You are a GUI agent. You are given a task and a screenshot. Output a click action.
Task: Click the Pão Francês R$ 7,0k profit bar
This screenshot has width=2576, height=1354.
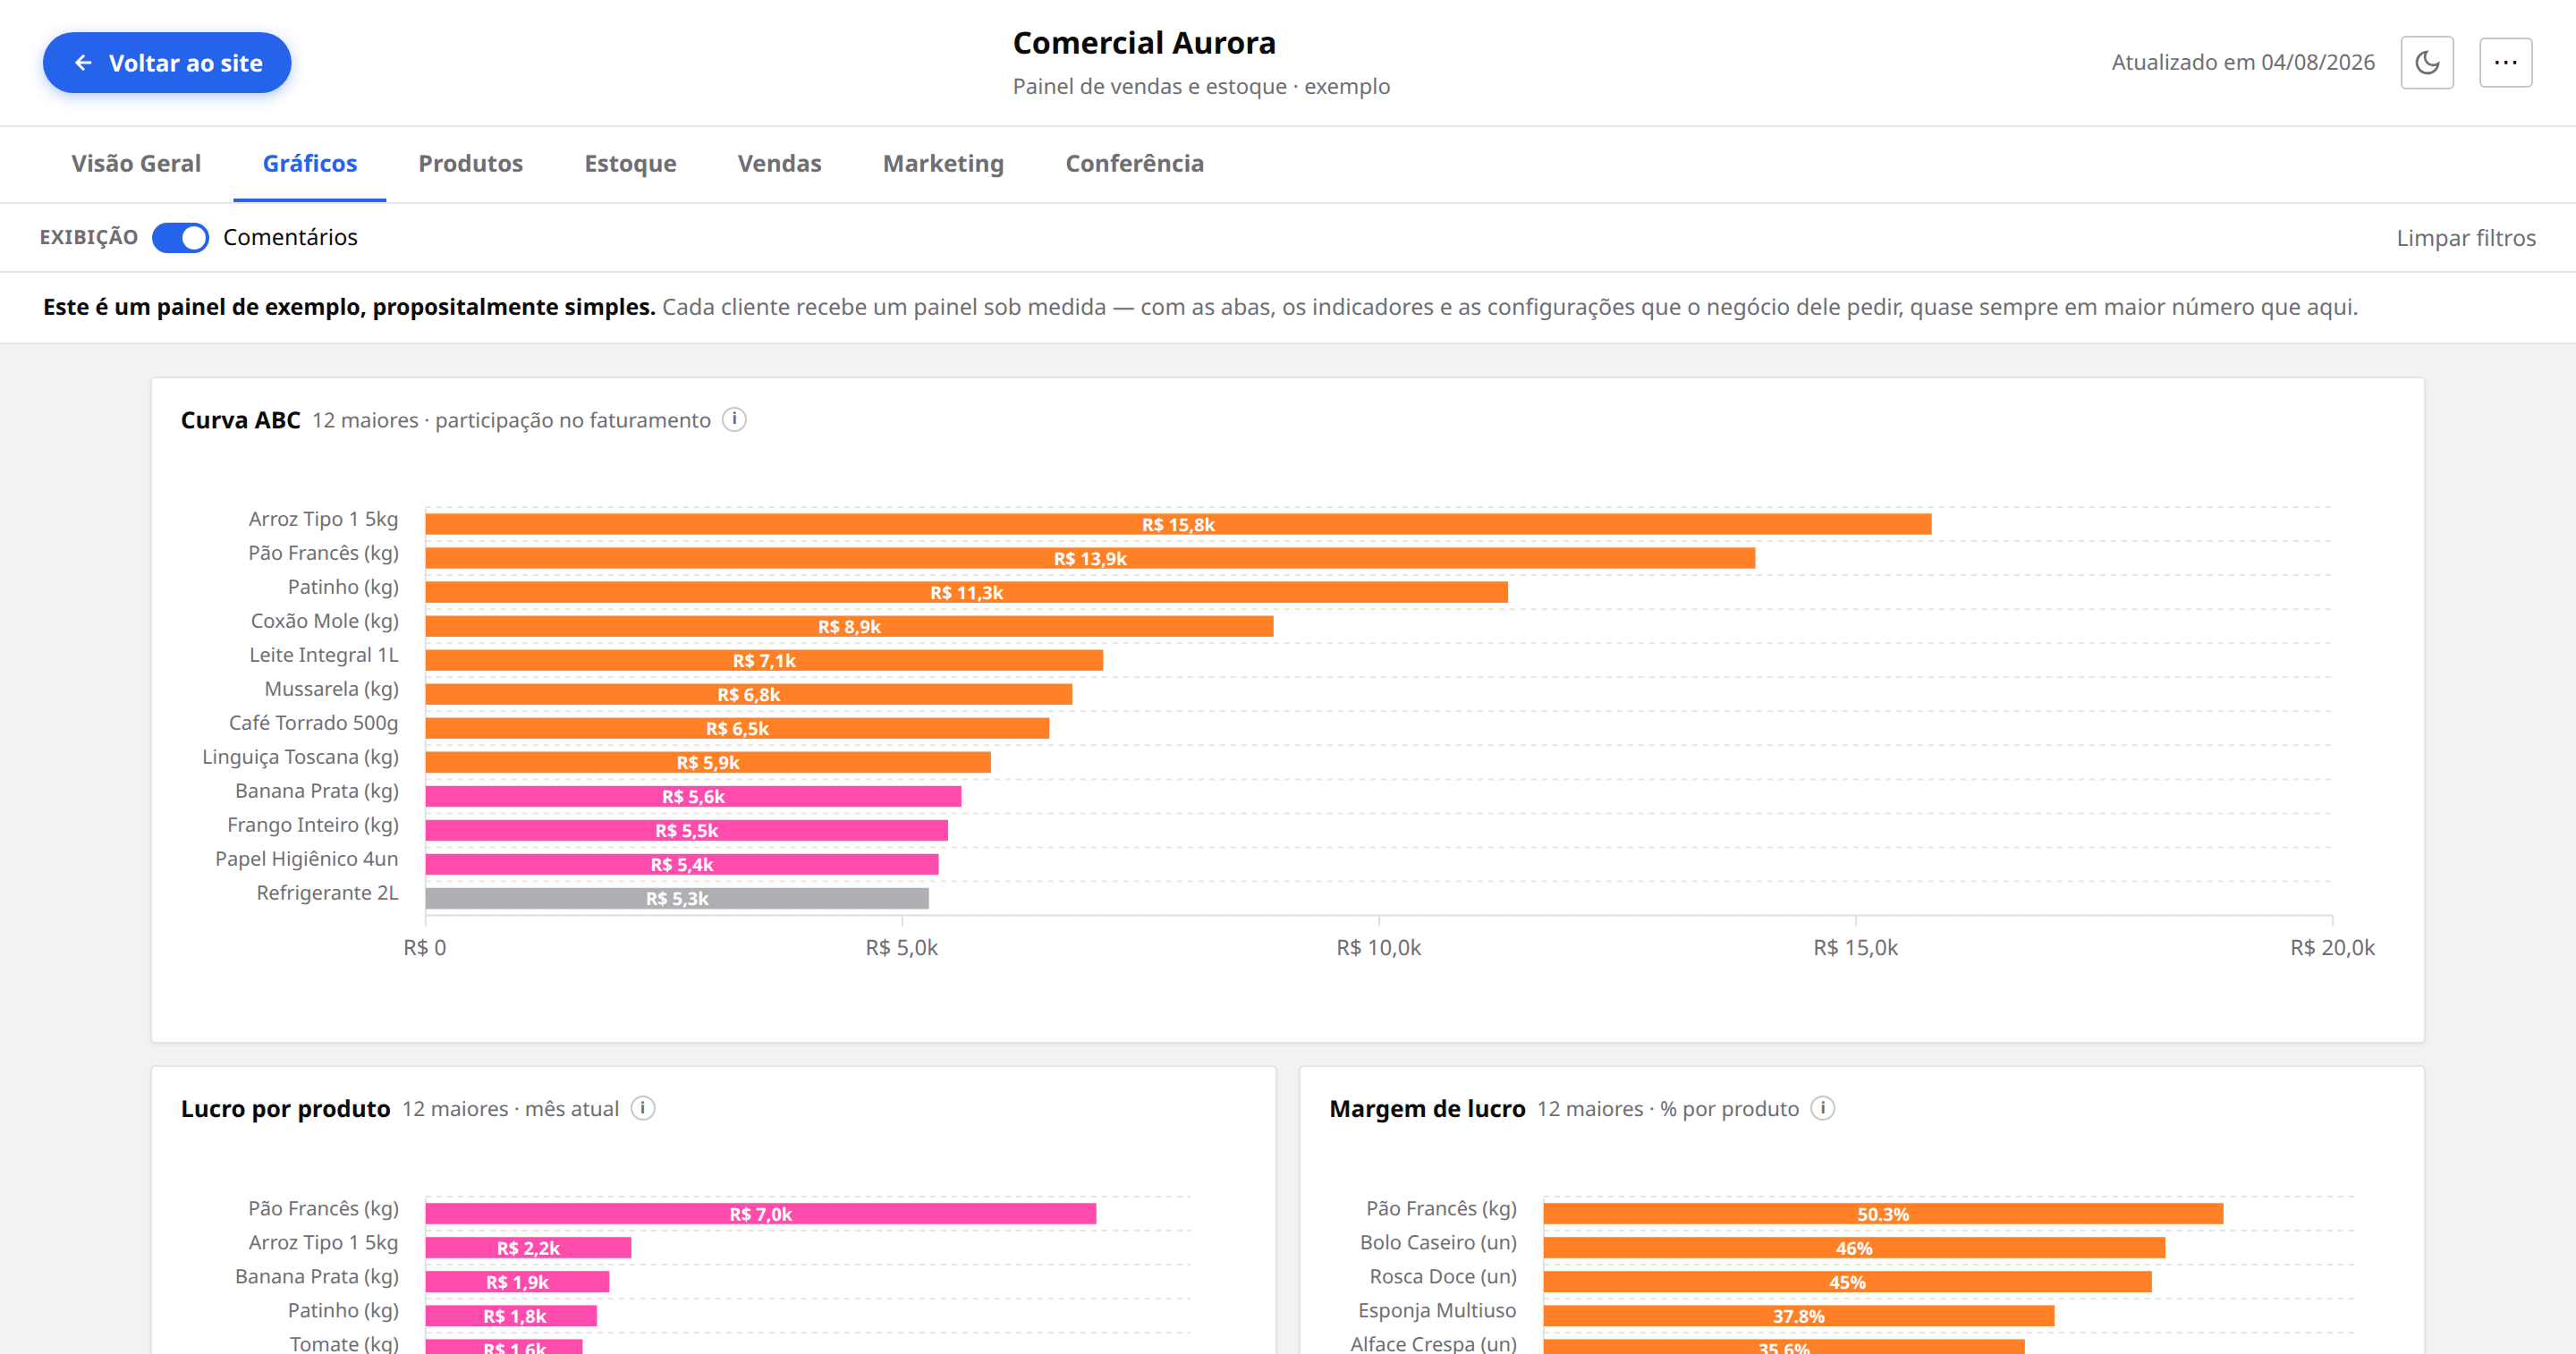click(x=760, y=1213)
